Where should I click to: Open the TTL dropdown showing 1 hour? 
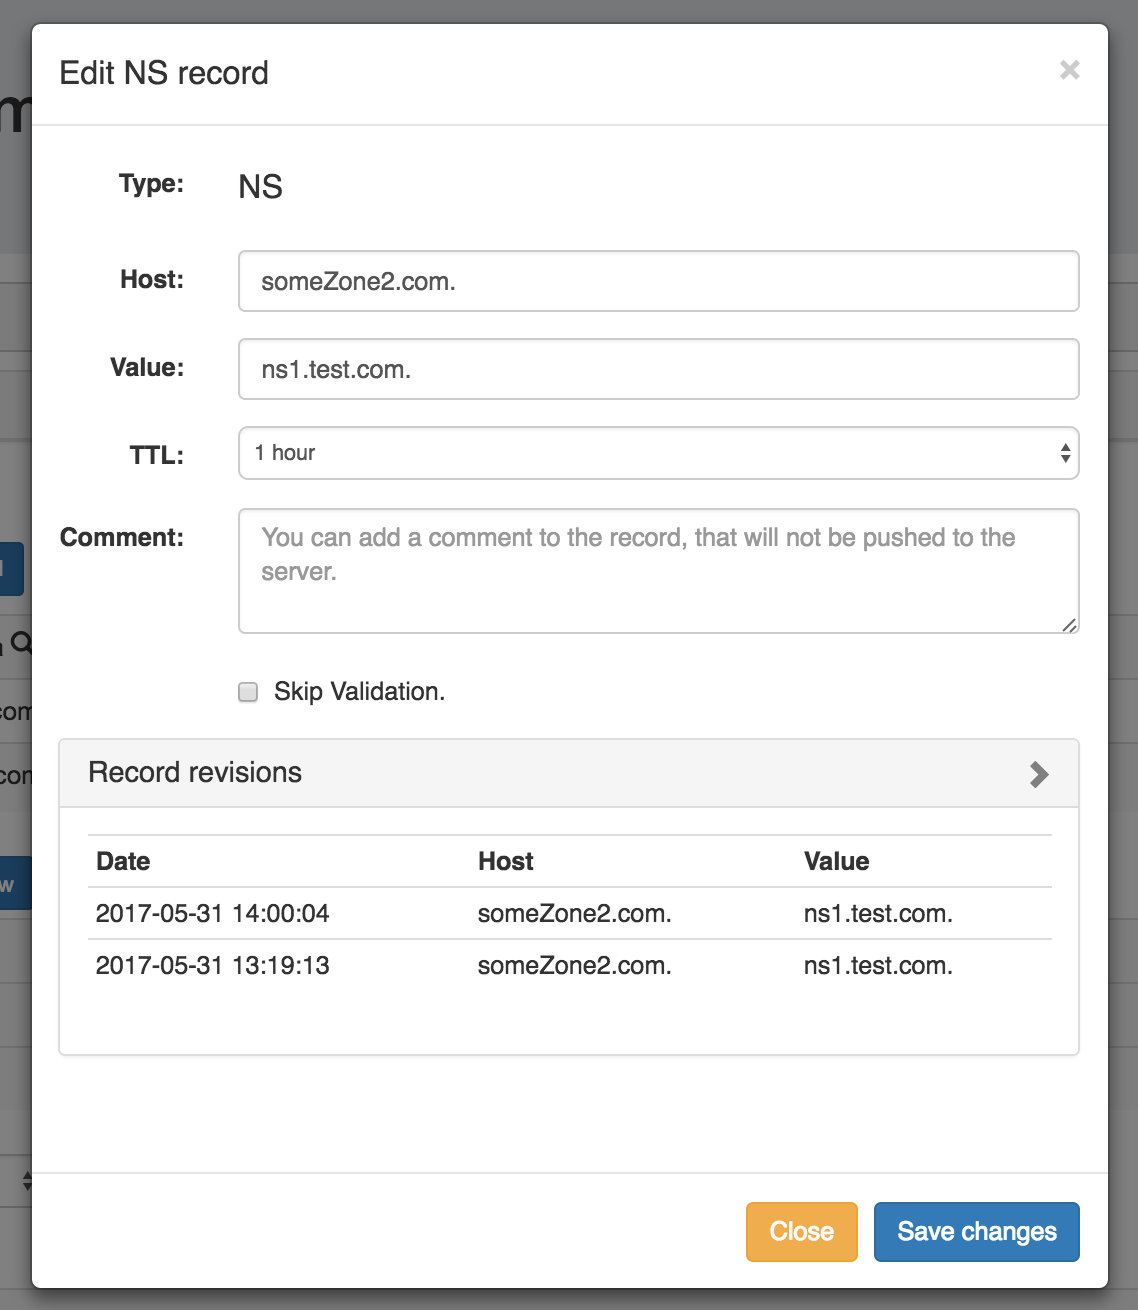(x=658, y=453)
